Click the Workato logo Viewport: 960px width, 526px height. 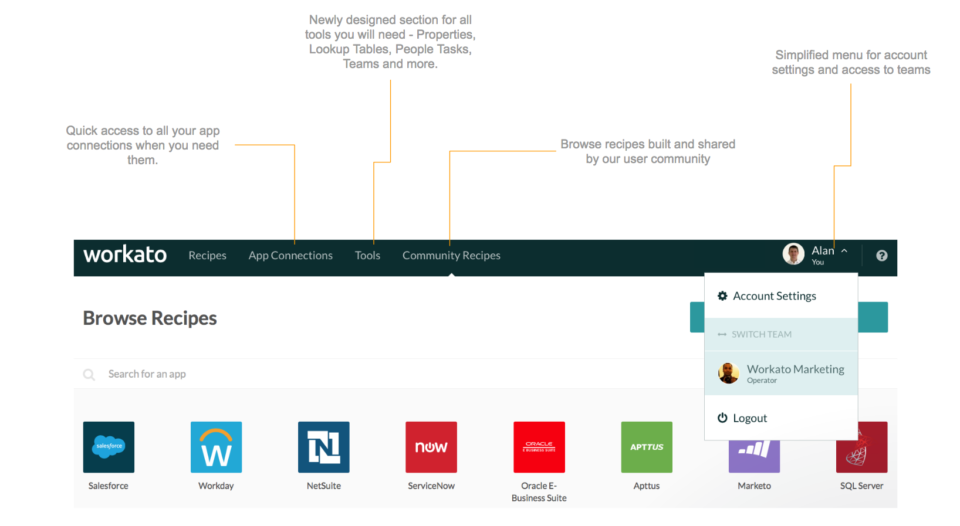point(125,255)
